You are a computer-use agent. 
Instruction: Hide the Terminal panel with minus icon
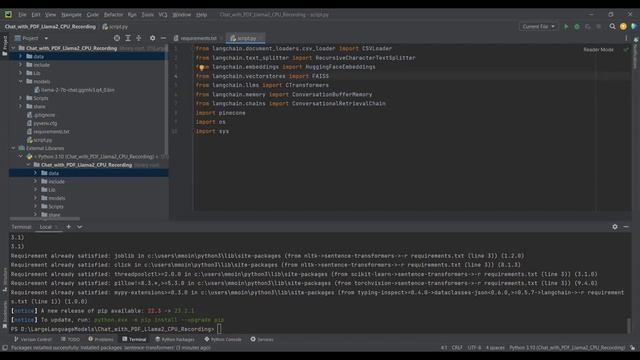point(626,227)
